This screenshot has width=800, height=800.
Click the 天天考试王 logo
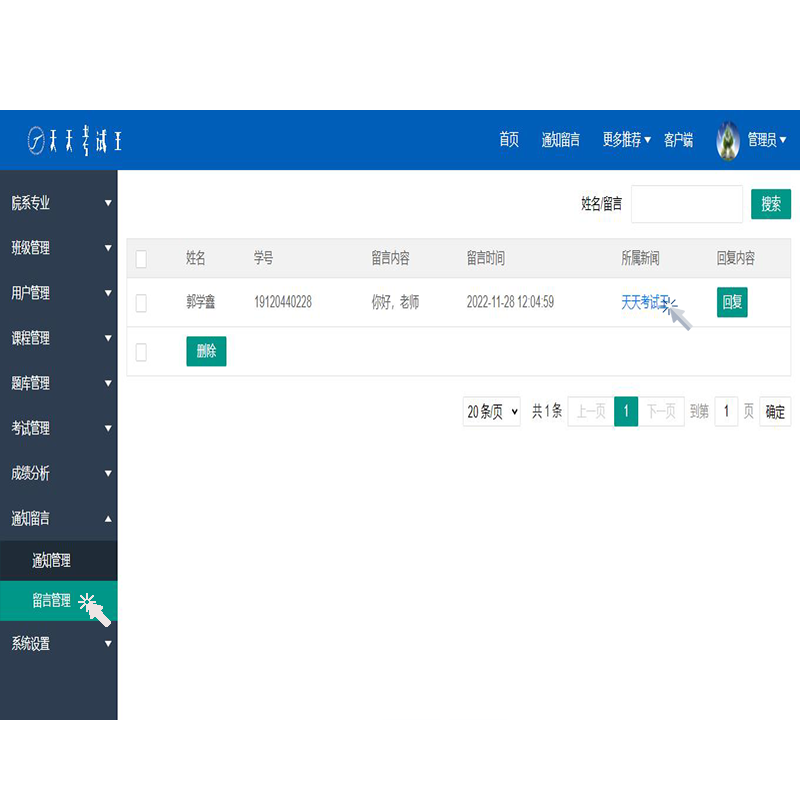pyautogui.click(x=74, y=140)
